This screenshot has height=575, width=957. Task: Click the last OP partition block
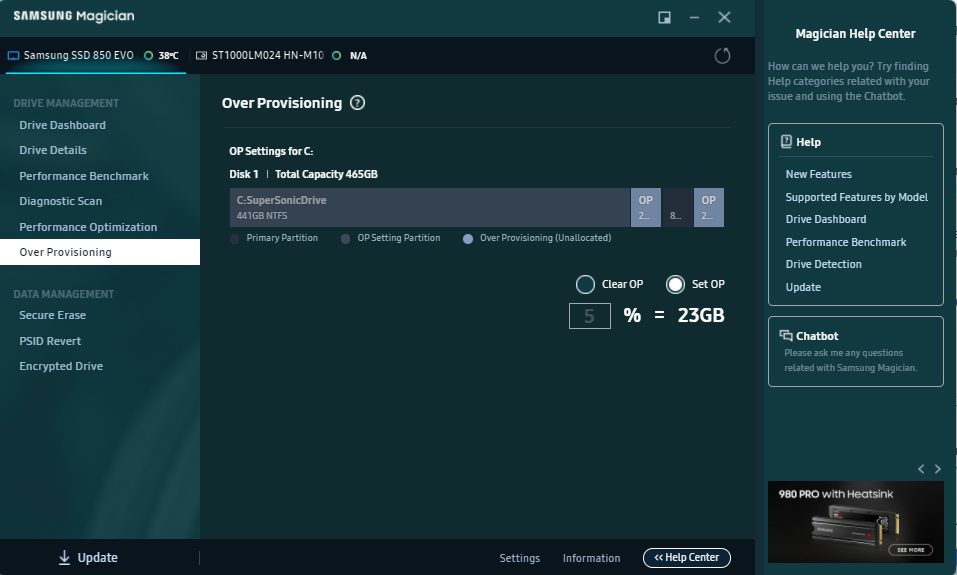click(x=709, y=208)
